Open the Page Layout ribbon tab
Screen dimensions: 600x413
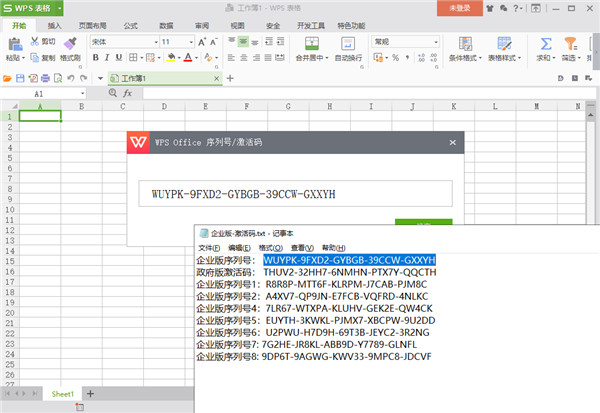[92, 26]
